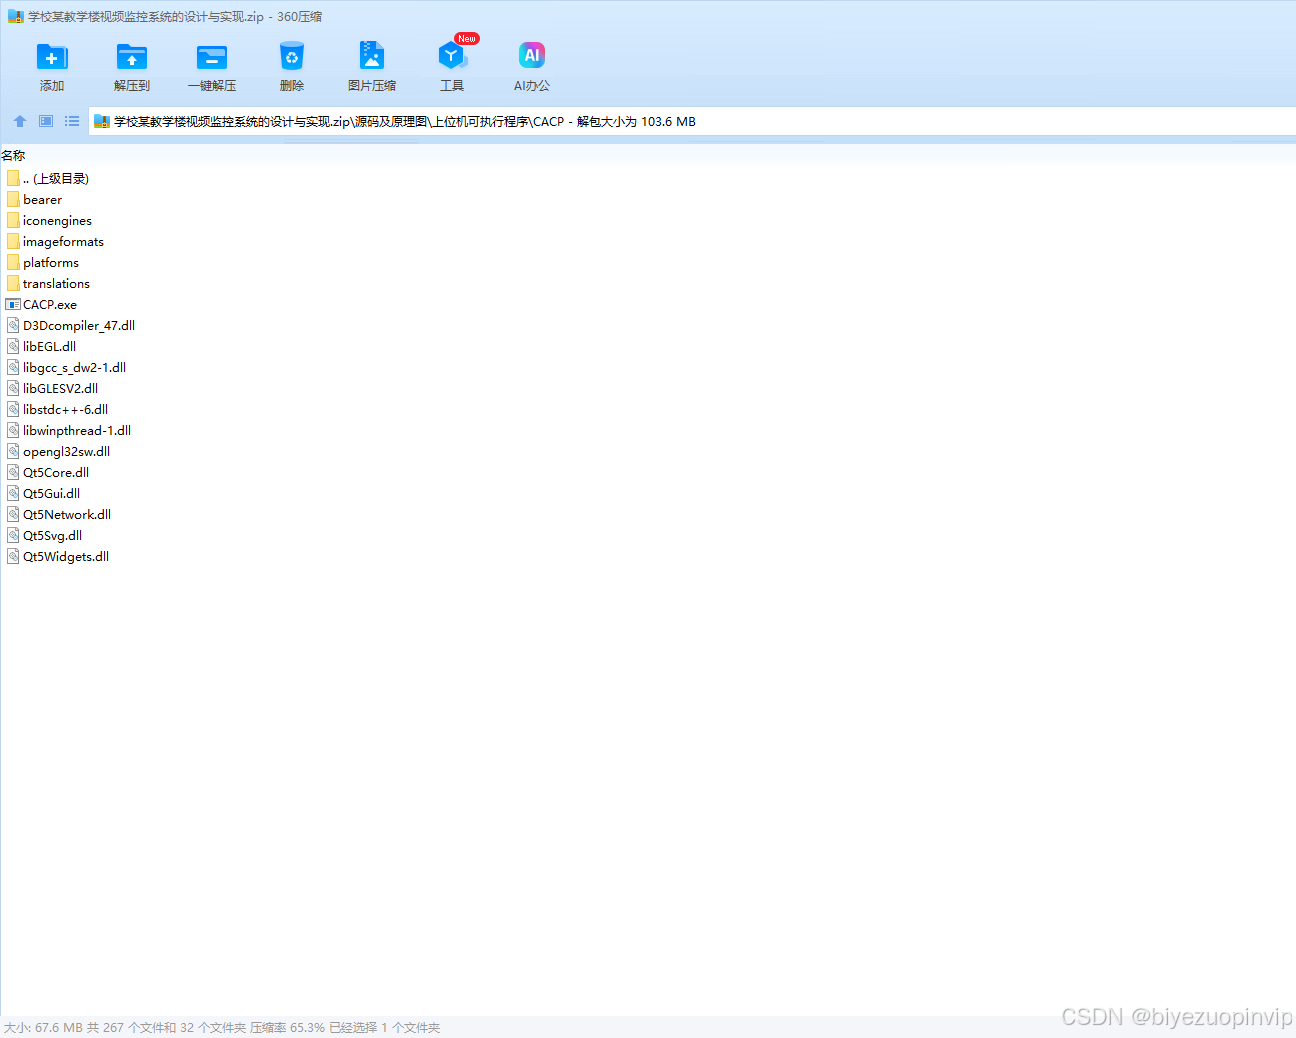Click the translations folder icon
The height and width of the screenshot is (1038, 1296).
coord(13,283)
